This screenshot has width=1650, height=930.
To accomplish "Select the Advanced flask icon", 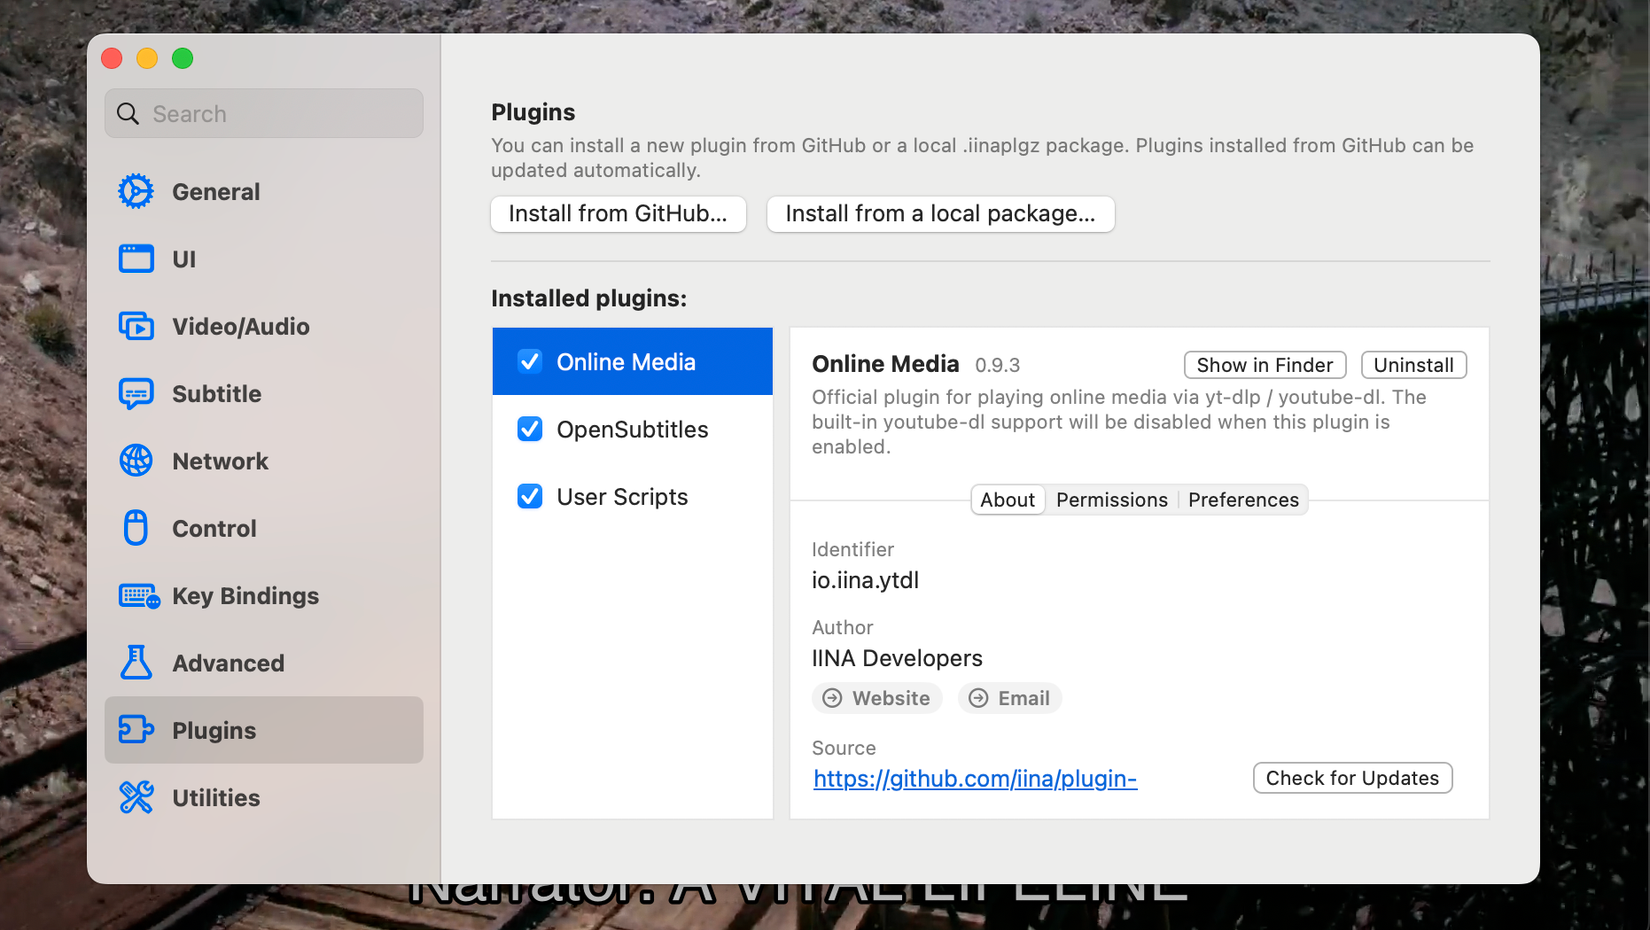I will pos(134,663).
